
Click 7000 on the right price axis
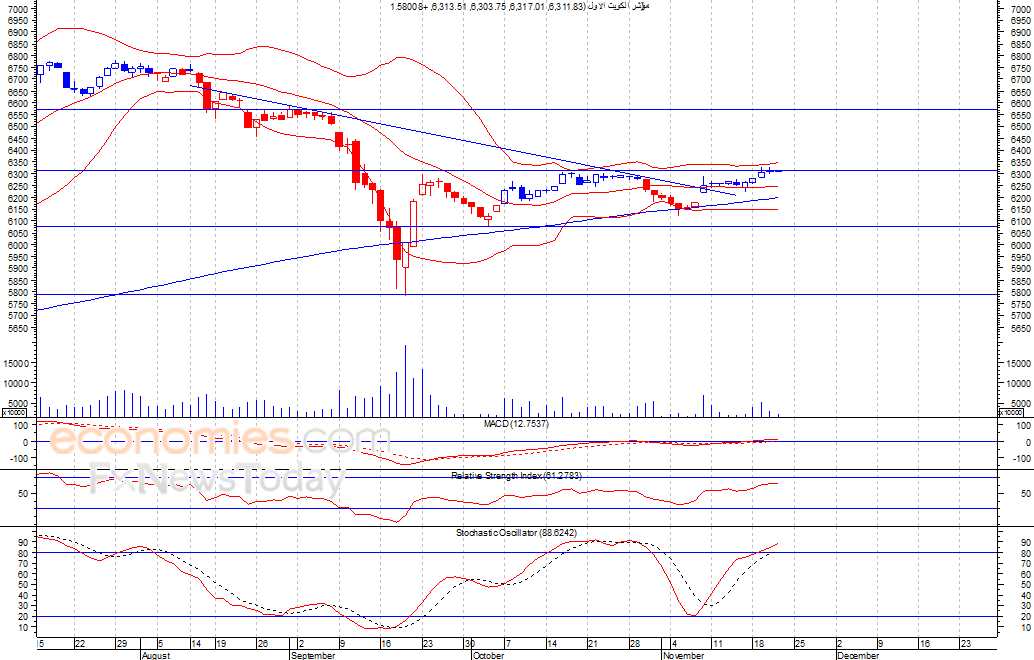point(1020,9)
